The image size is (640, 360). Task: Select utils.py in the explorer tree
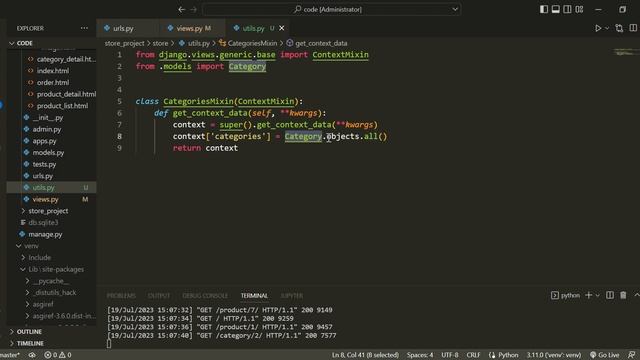[43, 188]
